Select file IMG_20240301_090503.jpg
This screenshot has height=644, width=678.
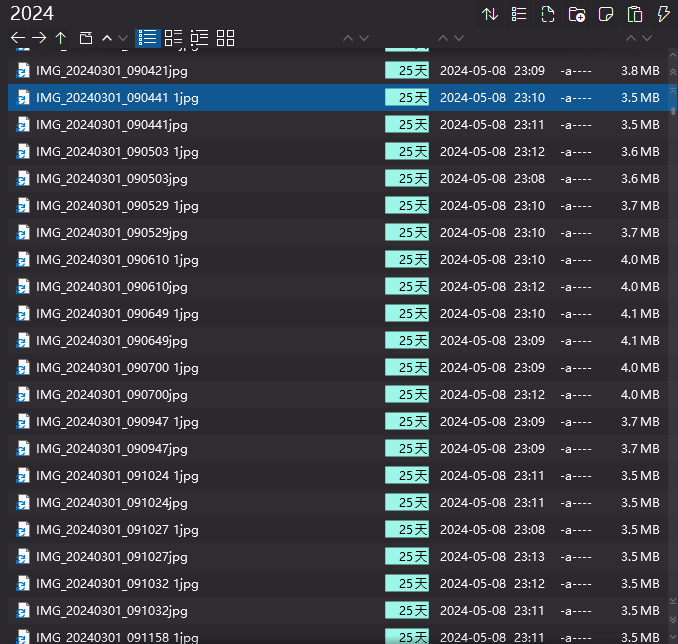click(111, 179)
